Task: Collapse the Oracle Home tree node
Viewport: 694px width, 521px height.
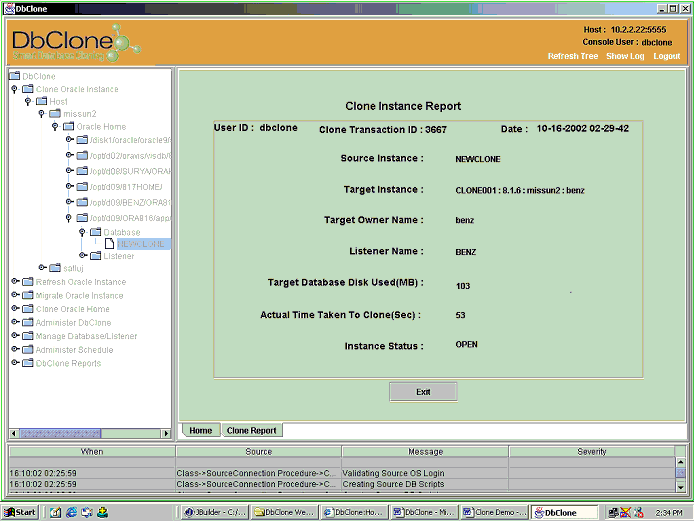Action: point(55,127)
